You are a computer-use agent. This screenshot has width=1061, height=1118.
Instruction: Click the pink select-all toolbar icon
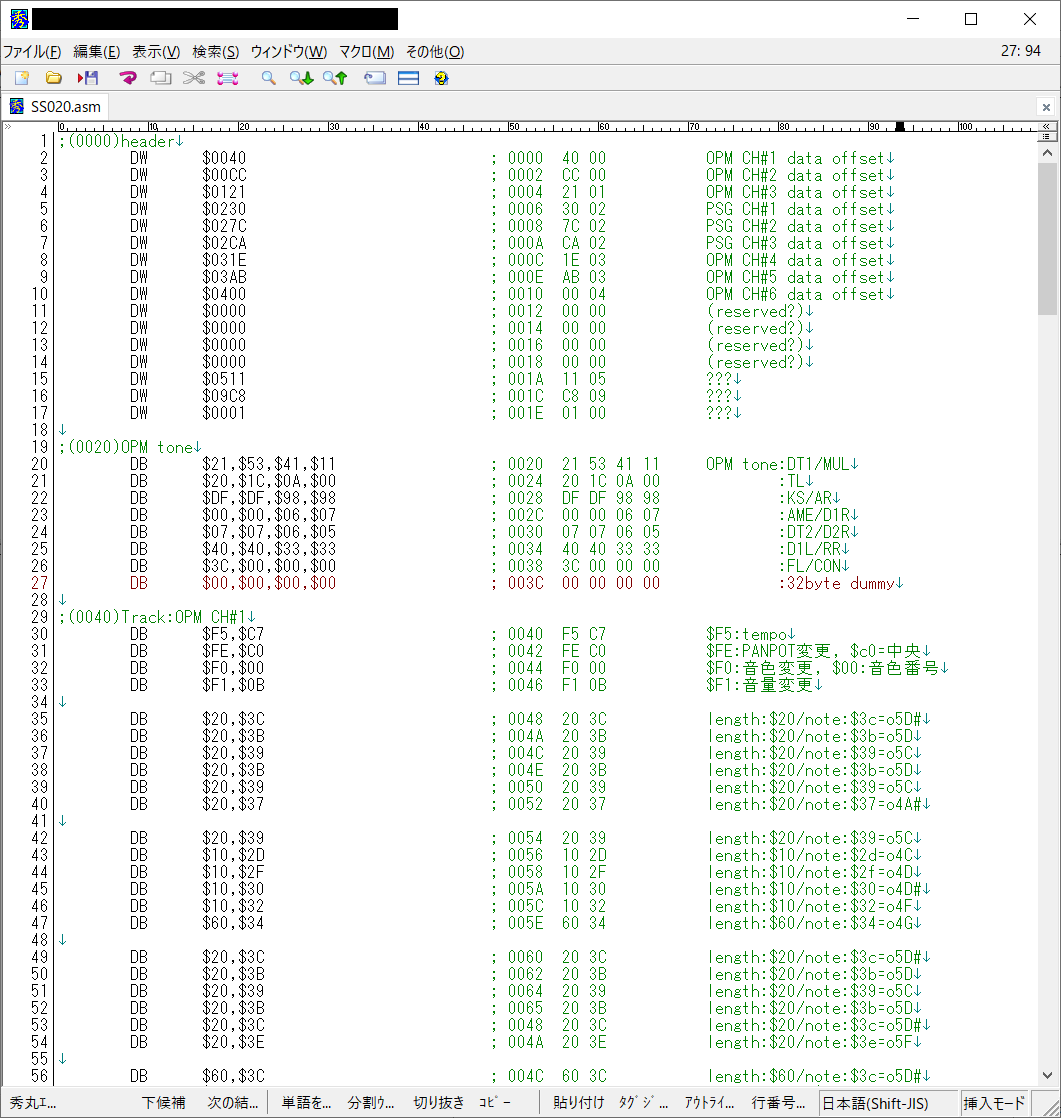[x=227, y=78]
